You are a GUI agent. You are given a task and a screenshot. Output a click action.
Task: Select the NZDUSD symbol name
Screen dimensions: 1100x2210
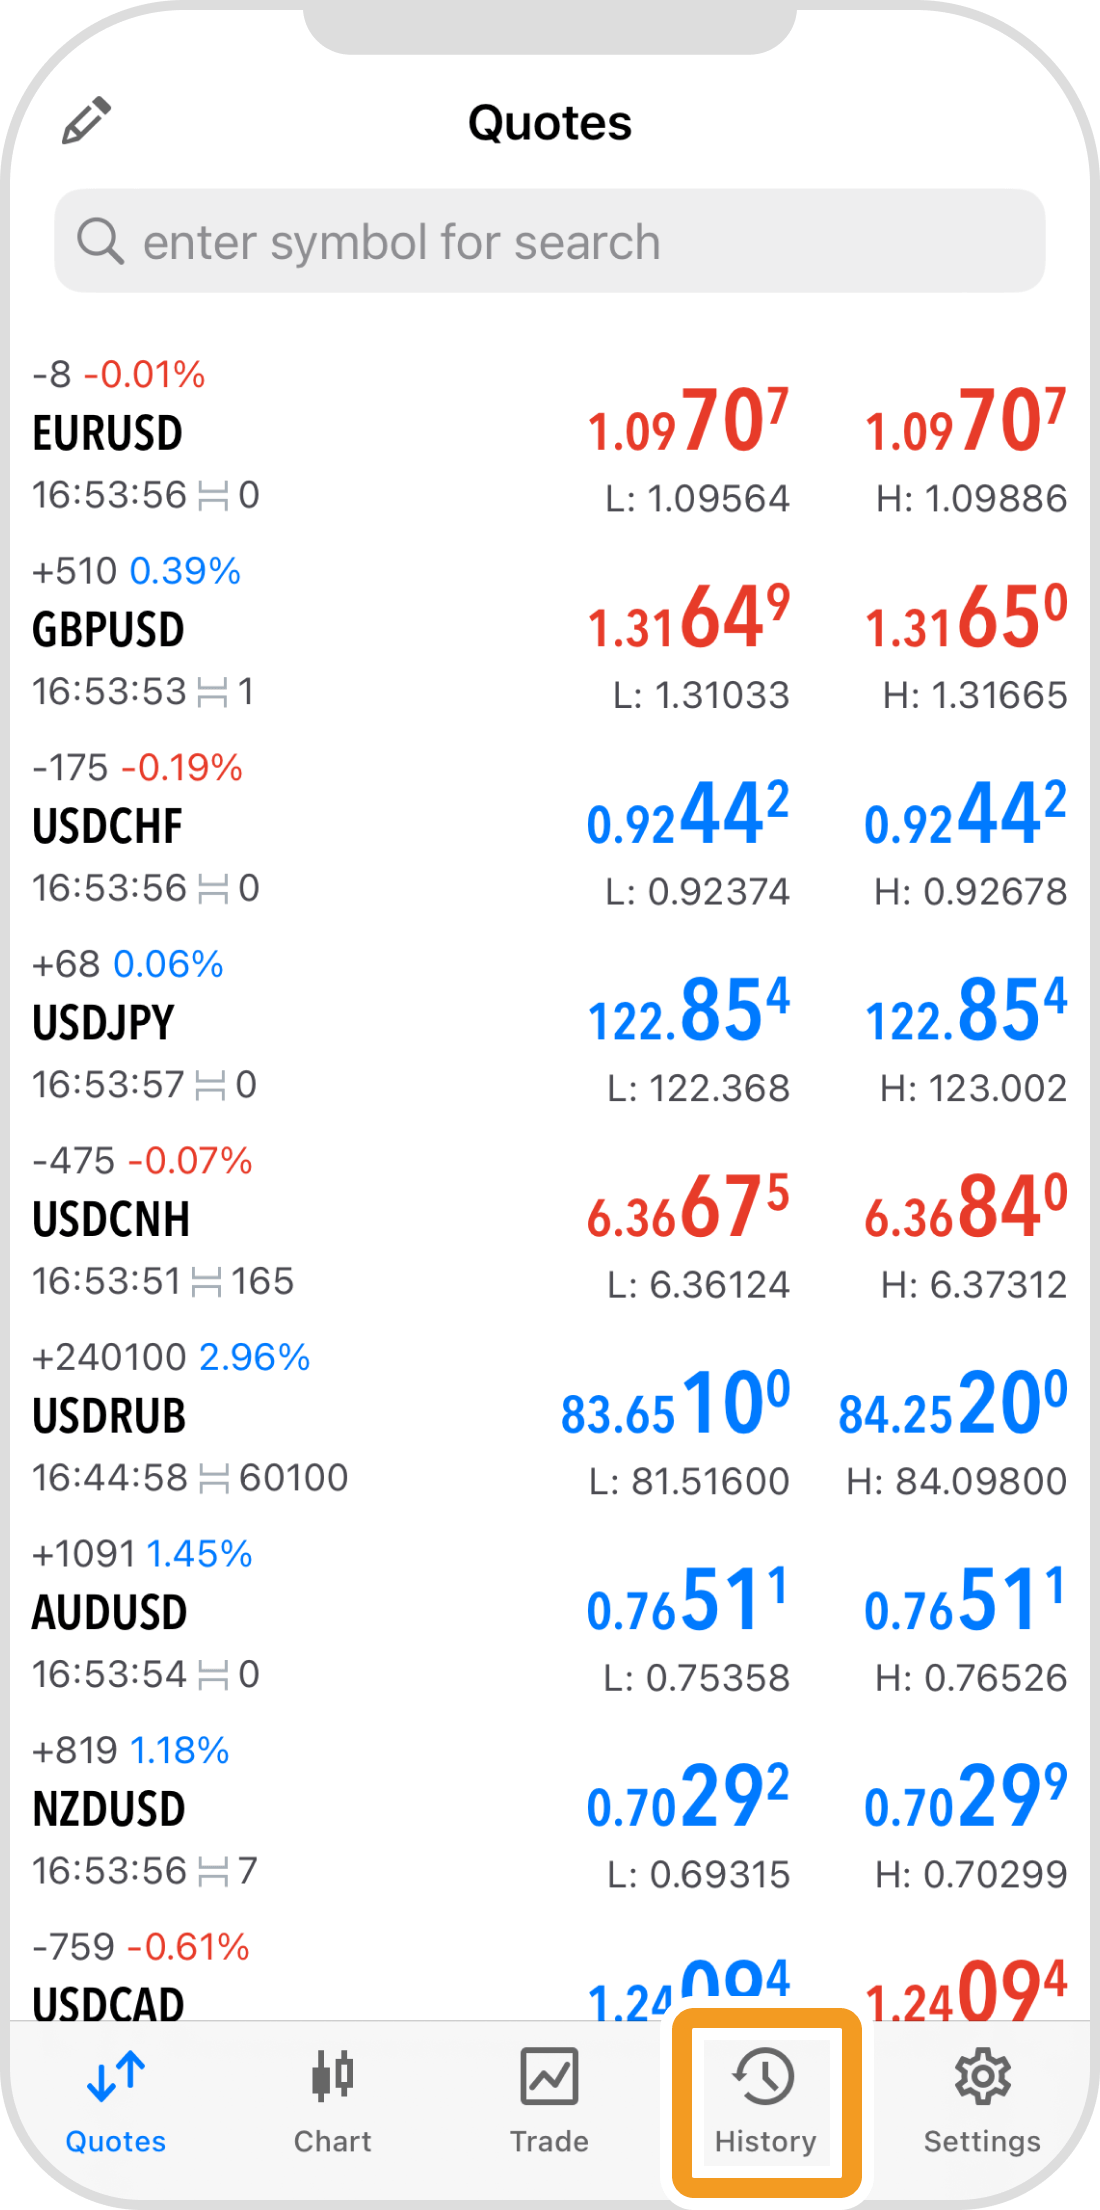tap(110, 1809)
